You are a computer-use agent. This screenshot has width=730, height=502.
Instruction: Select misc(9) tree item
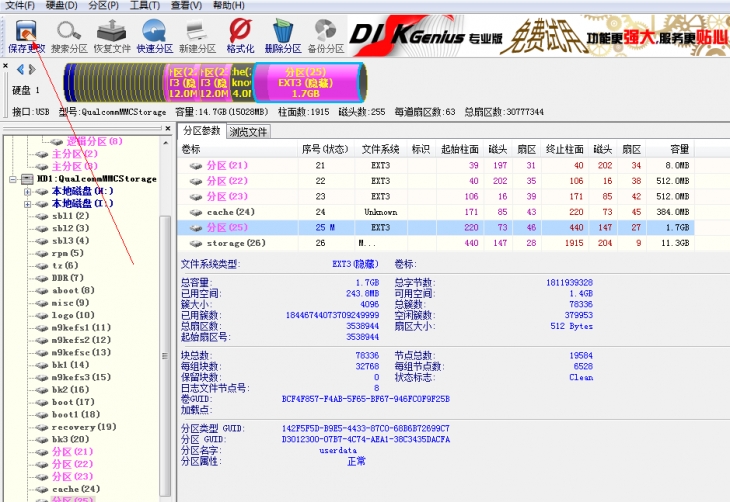coord(70,303)
